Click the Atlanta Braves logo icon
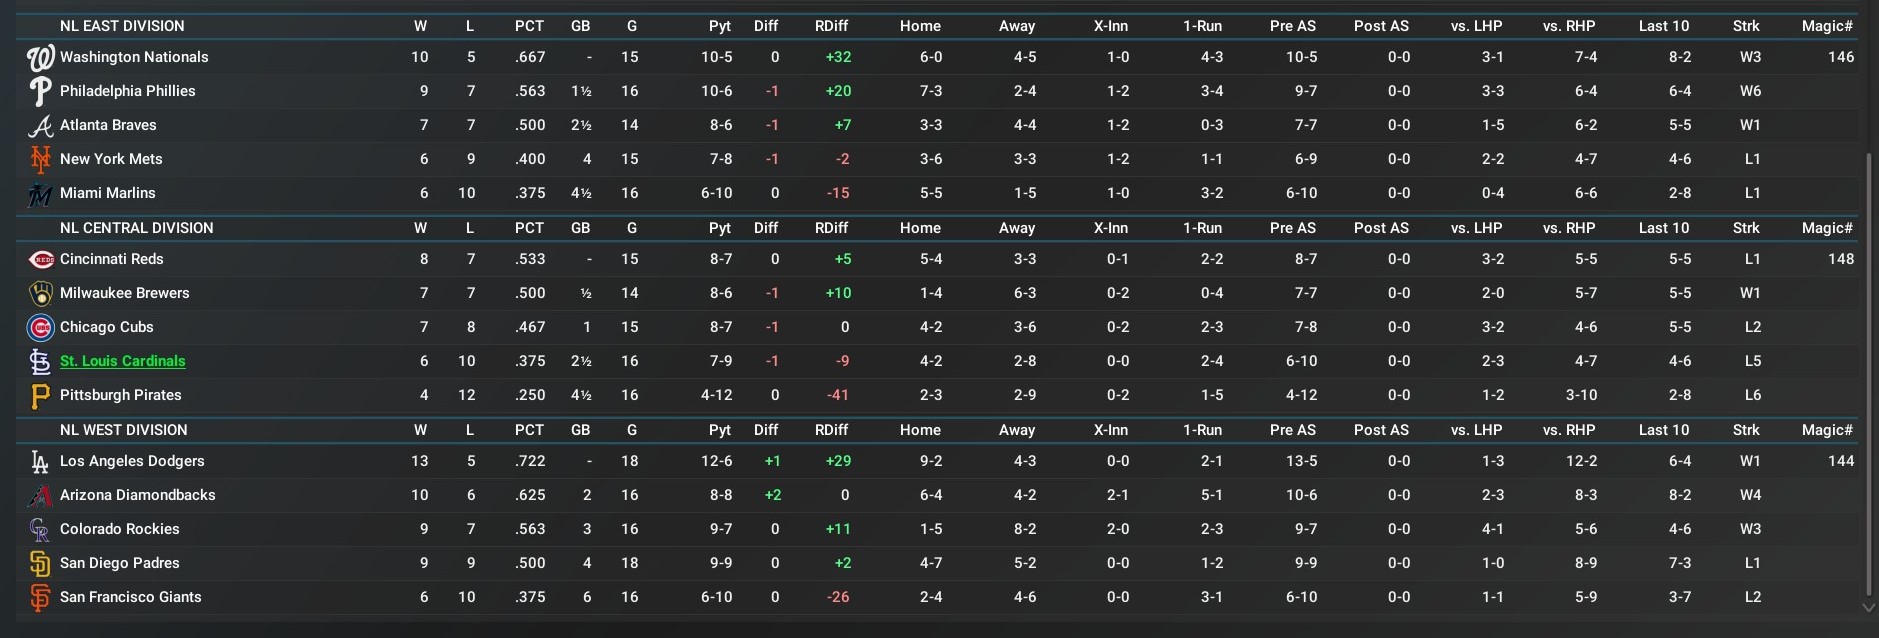 [x=40, y=126]
